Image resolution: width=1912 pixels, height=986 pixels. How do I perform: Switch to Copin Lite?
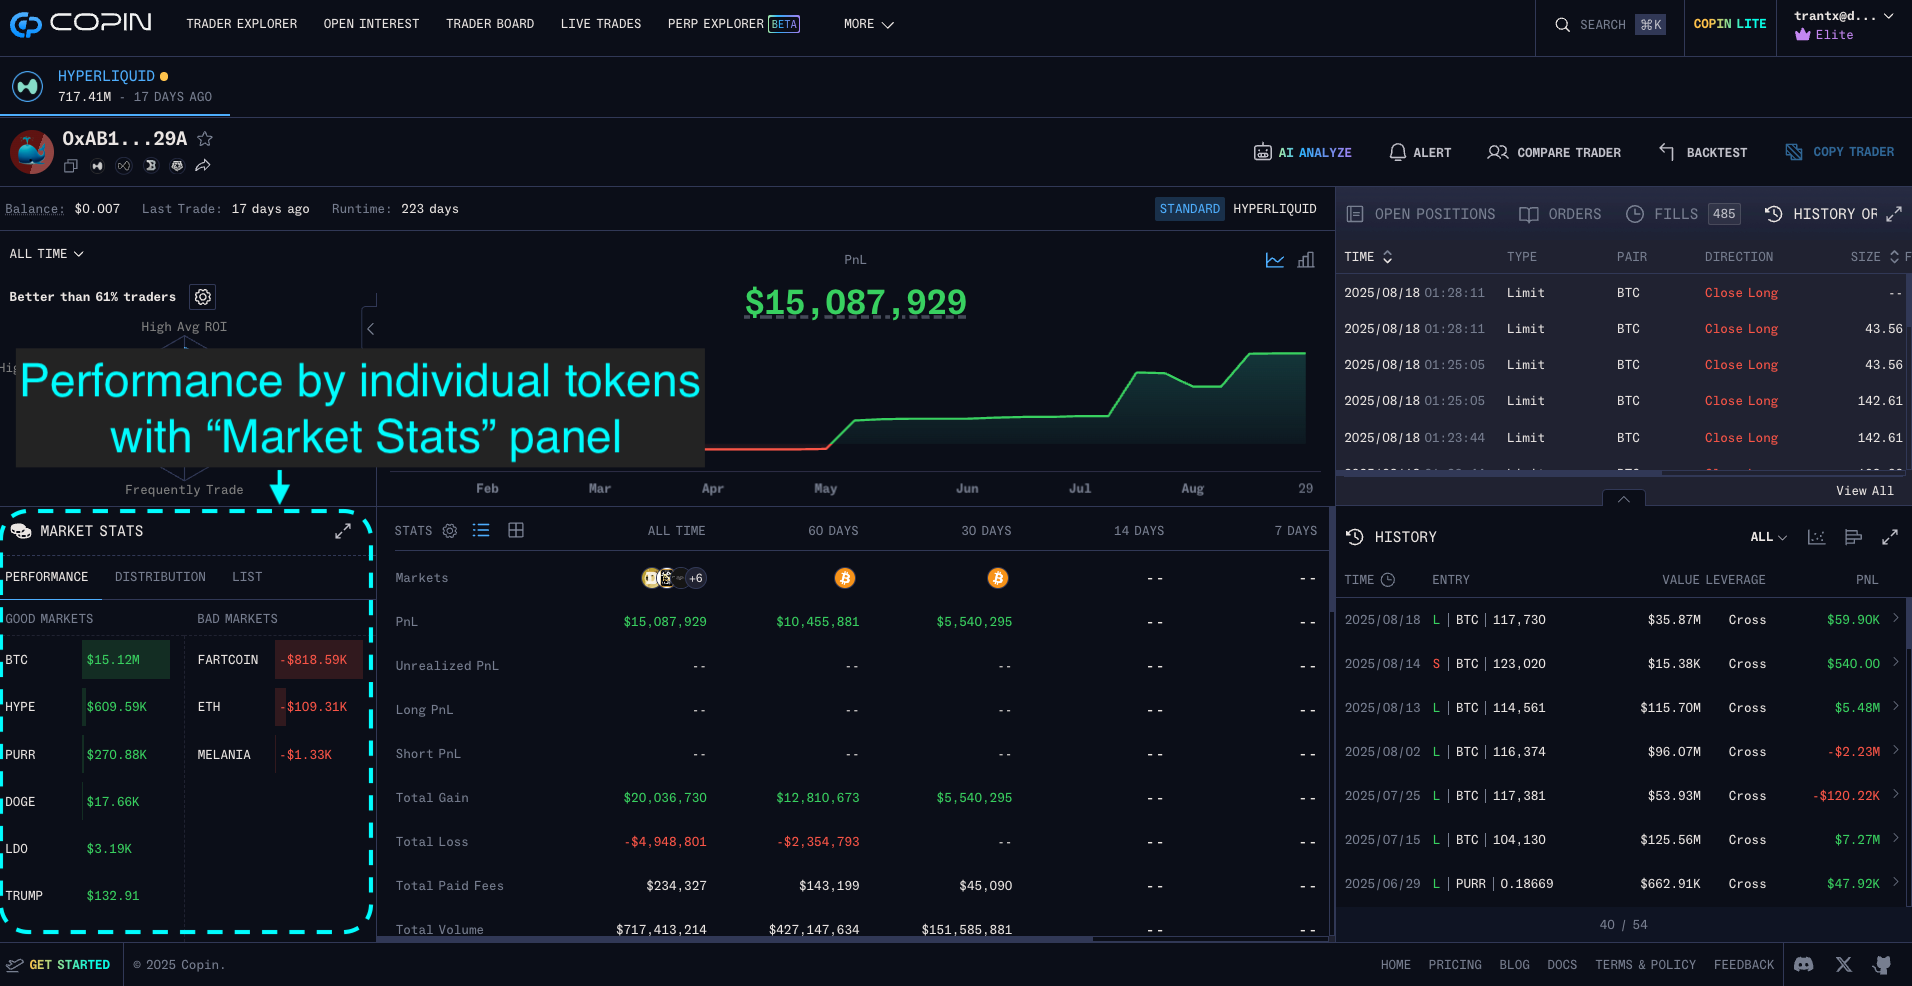(x=1730, y=24)
